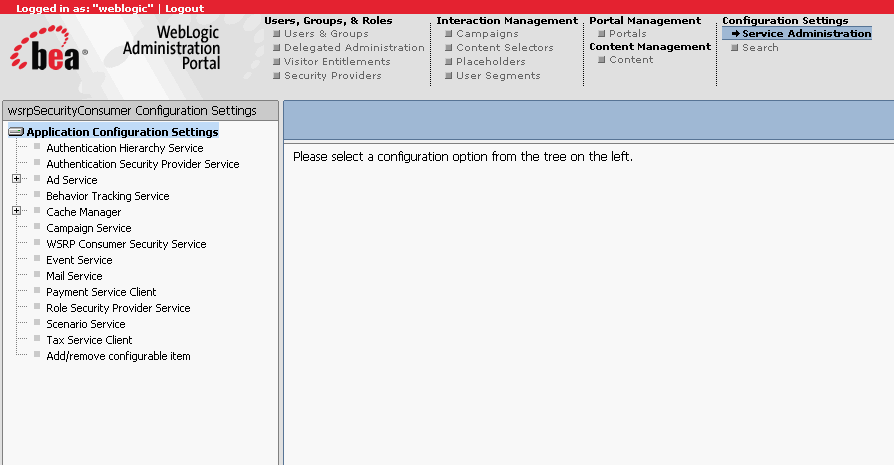Click the square bullet next to Users & Groups
Screen dimensions: 894x465
tap(277, 34)
